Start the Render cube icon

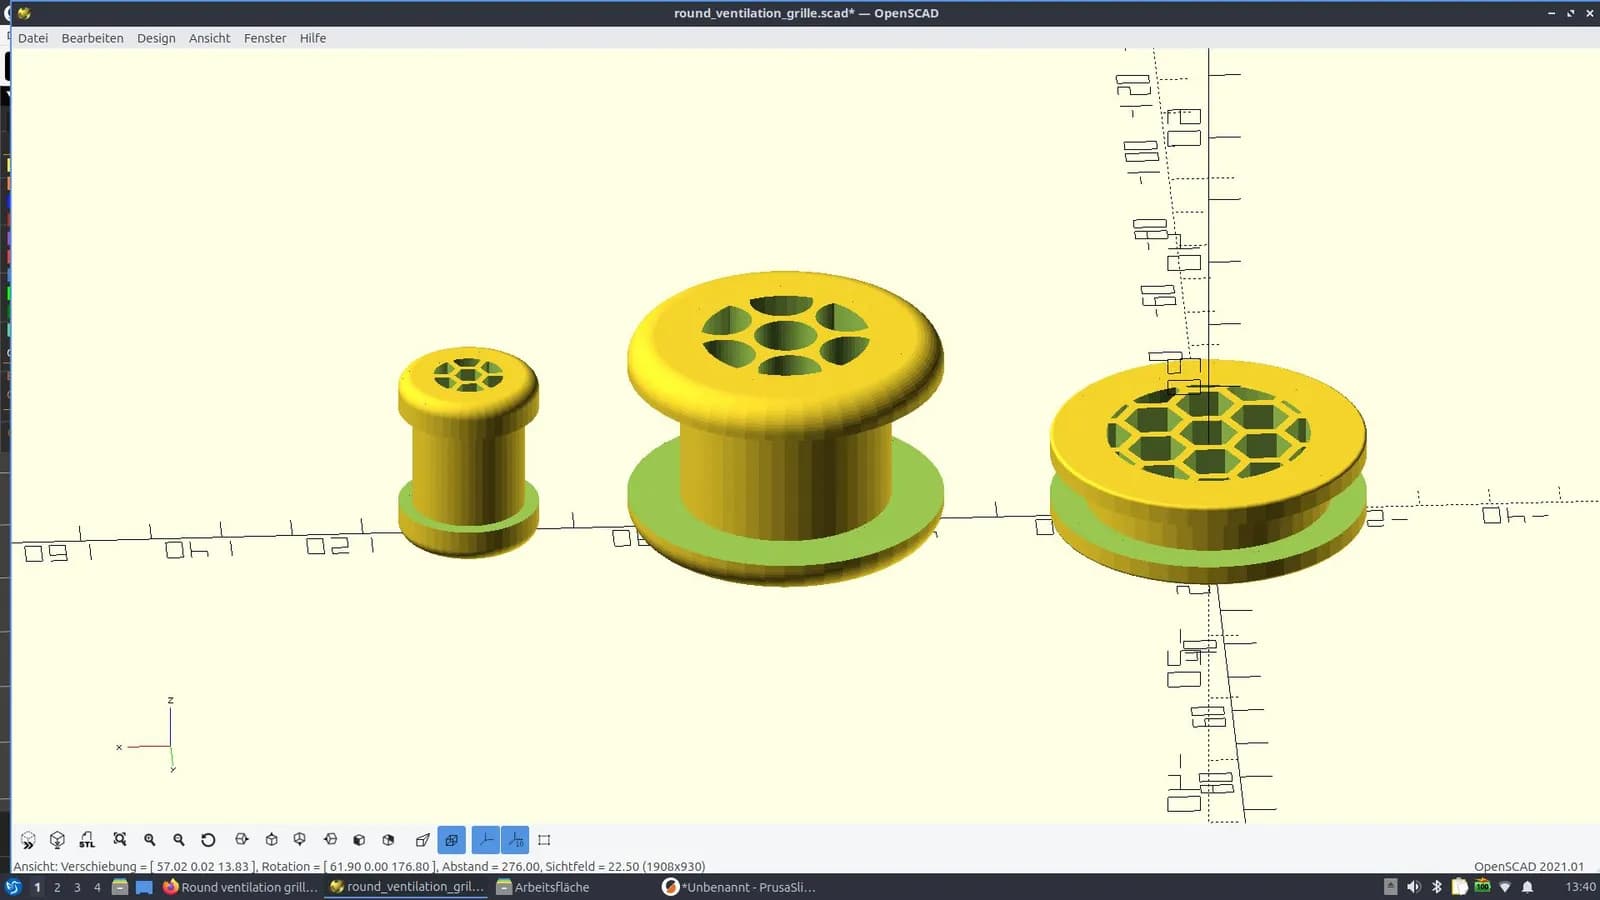click(x=57, y=840)
